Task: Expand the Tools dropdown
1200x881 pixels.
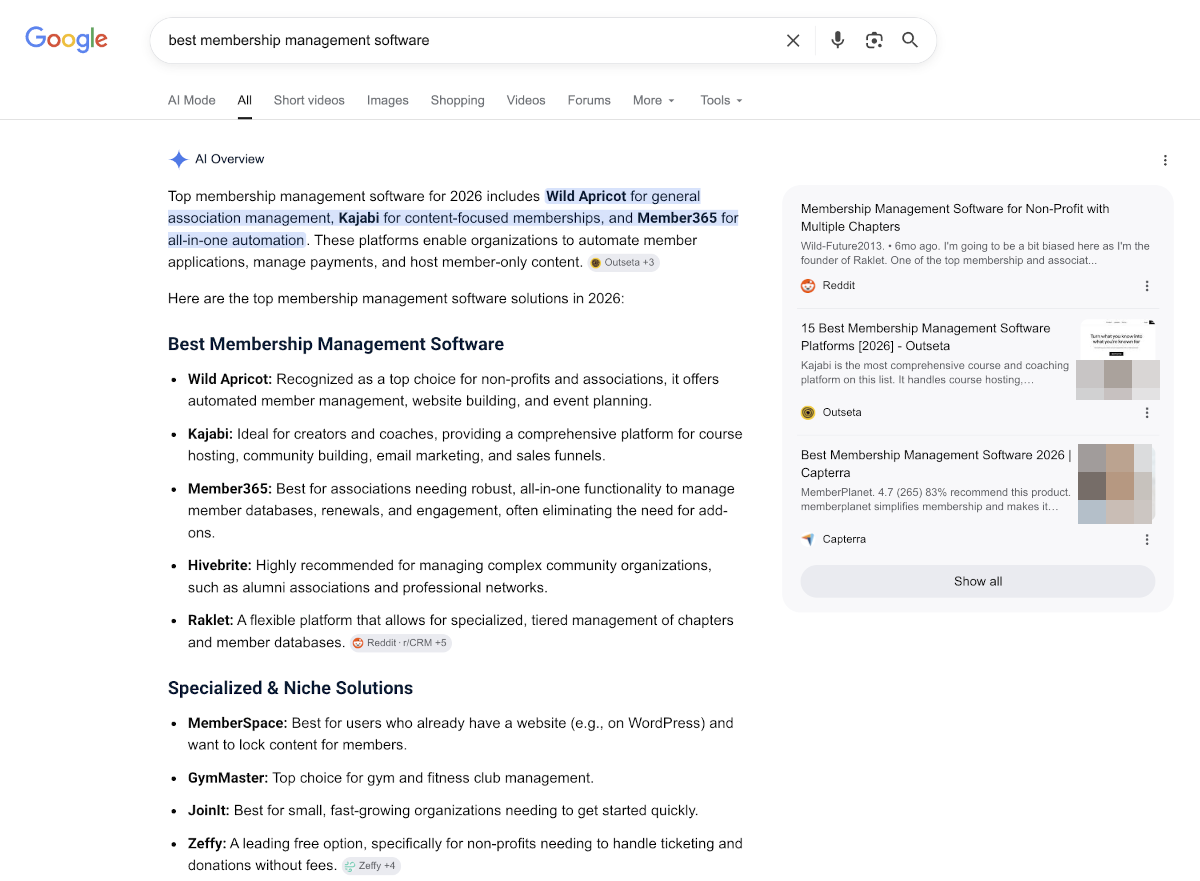Action: click(x=722, y=100)
